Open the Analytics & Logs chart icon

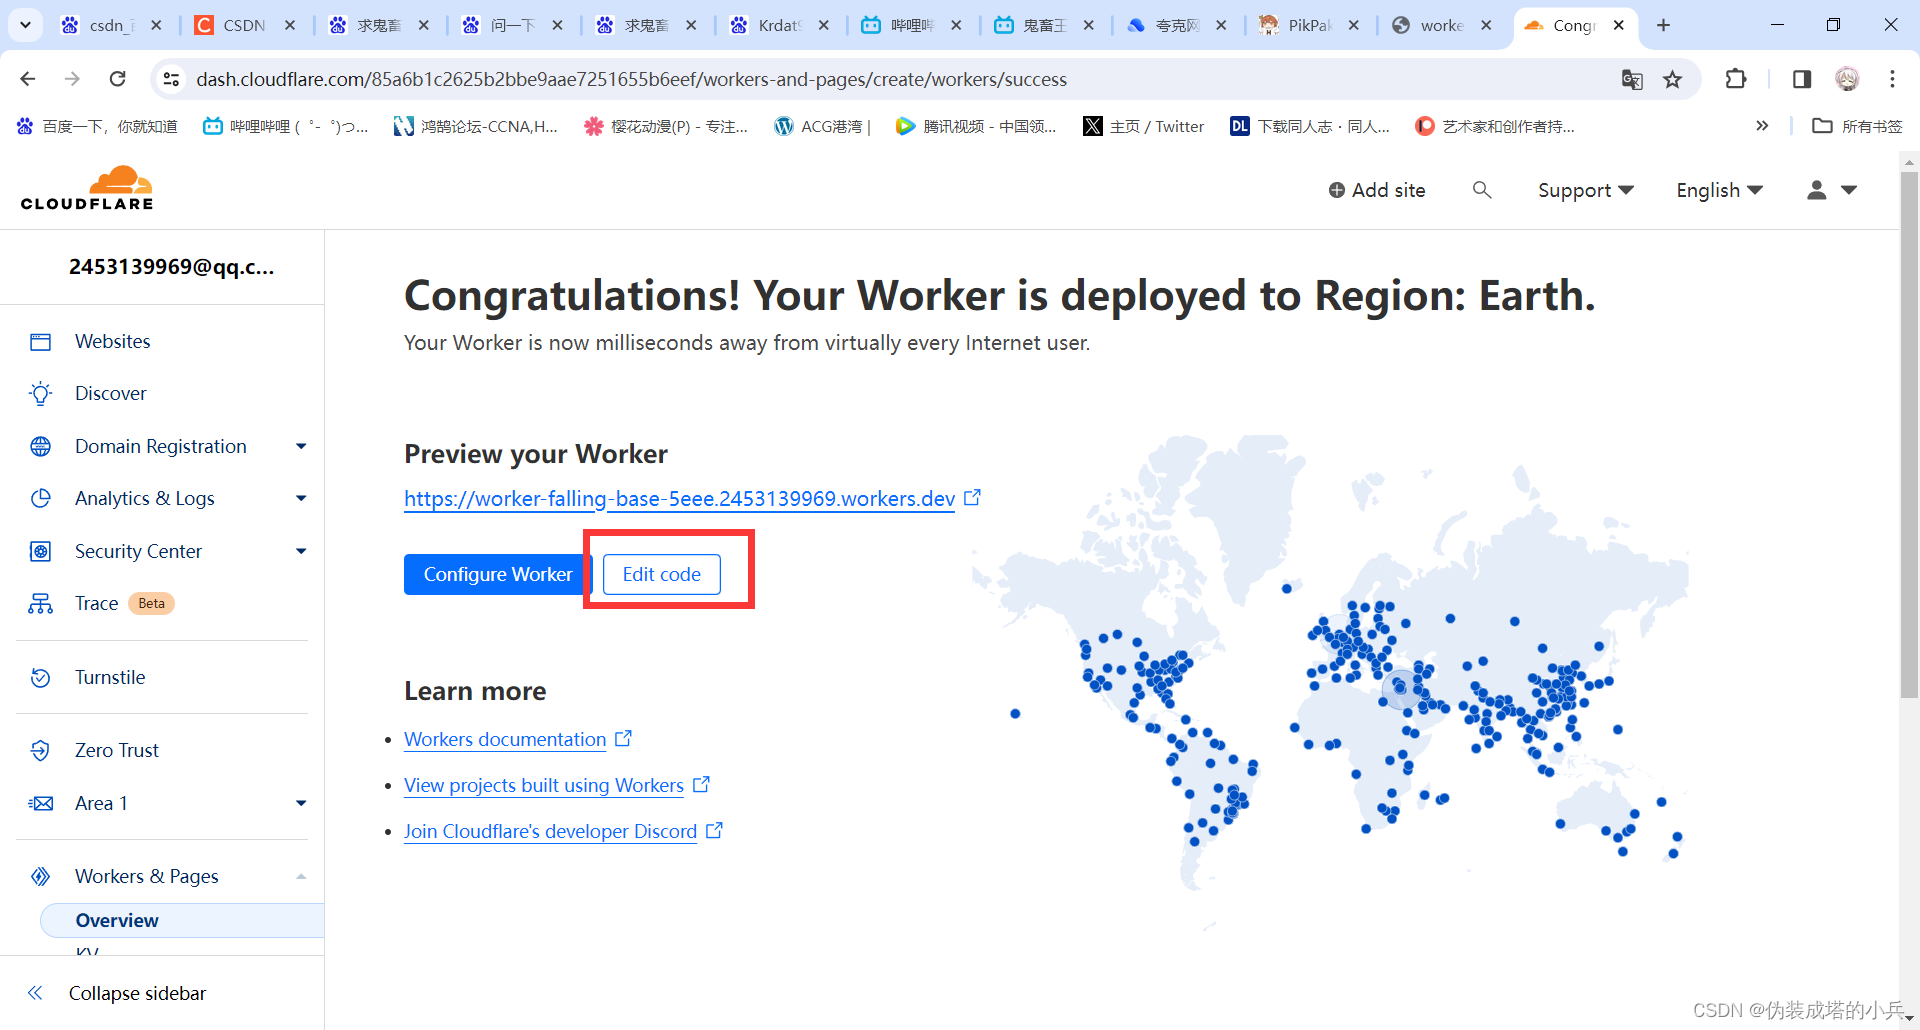[x=40, y=498]
